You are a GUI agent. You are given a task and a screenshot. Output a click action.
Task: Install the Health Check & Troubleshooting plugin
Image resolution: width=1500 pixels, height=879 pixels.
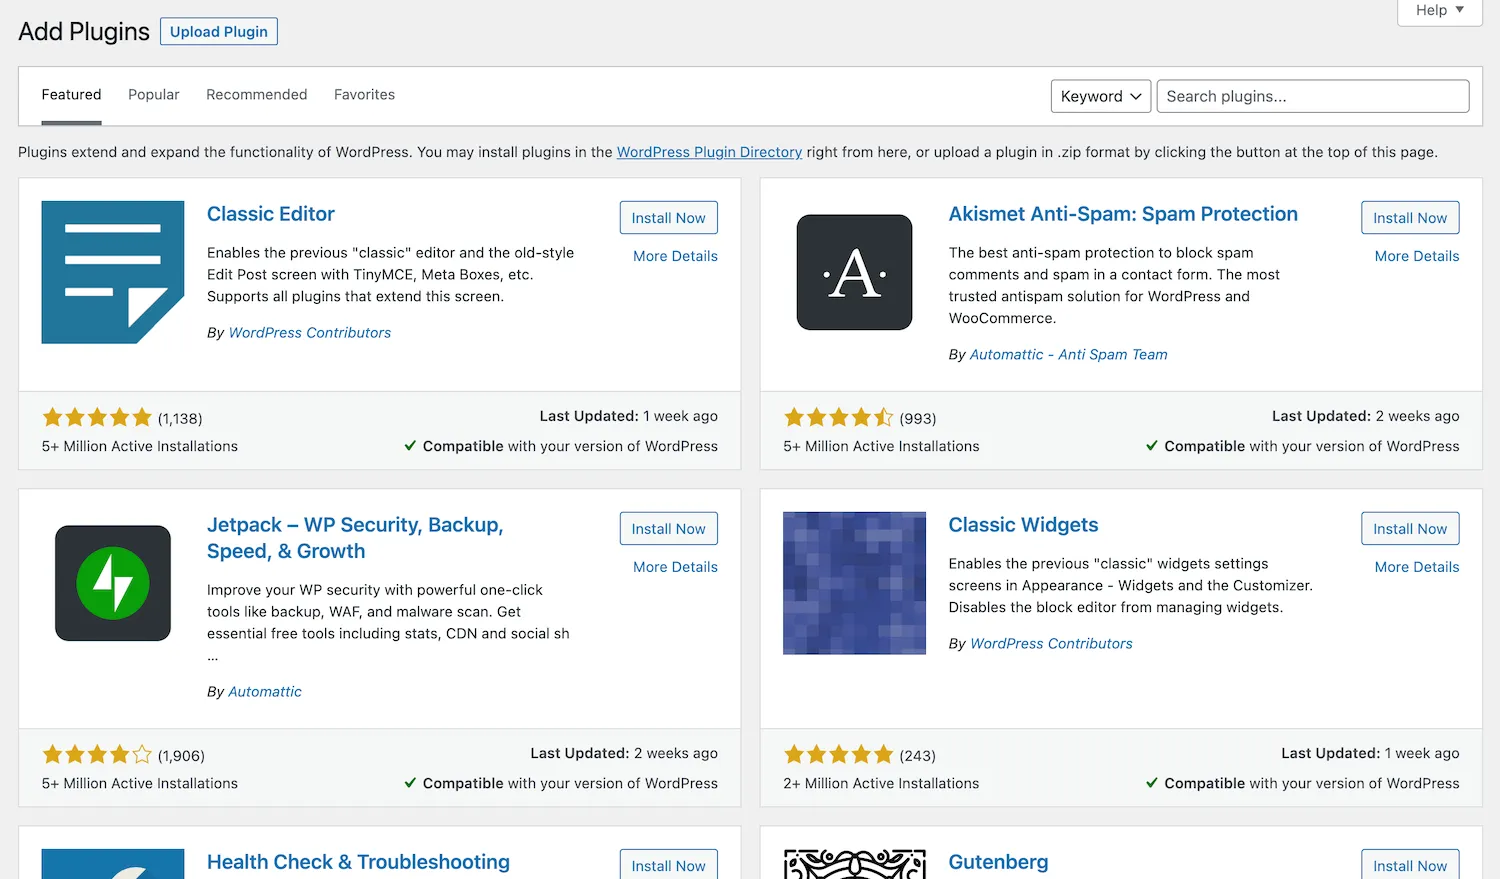(x=669, y=865)
